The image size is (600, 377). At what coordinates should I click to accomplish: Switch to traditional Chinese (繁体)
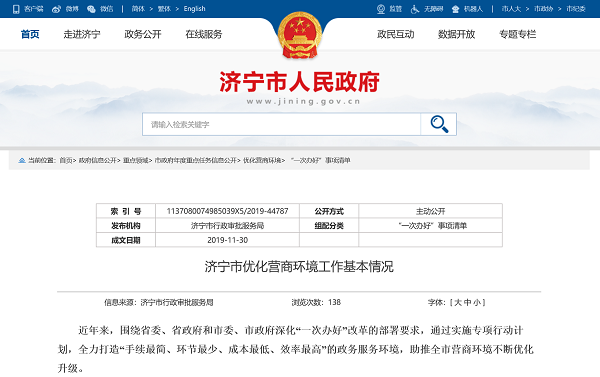coord(164,9)
